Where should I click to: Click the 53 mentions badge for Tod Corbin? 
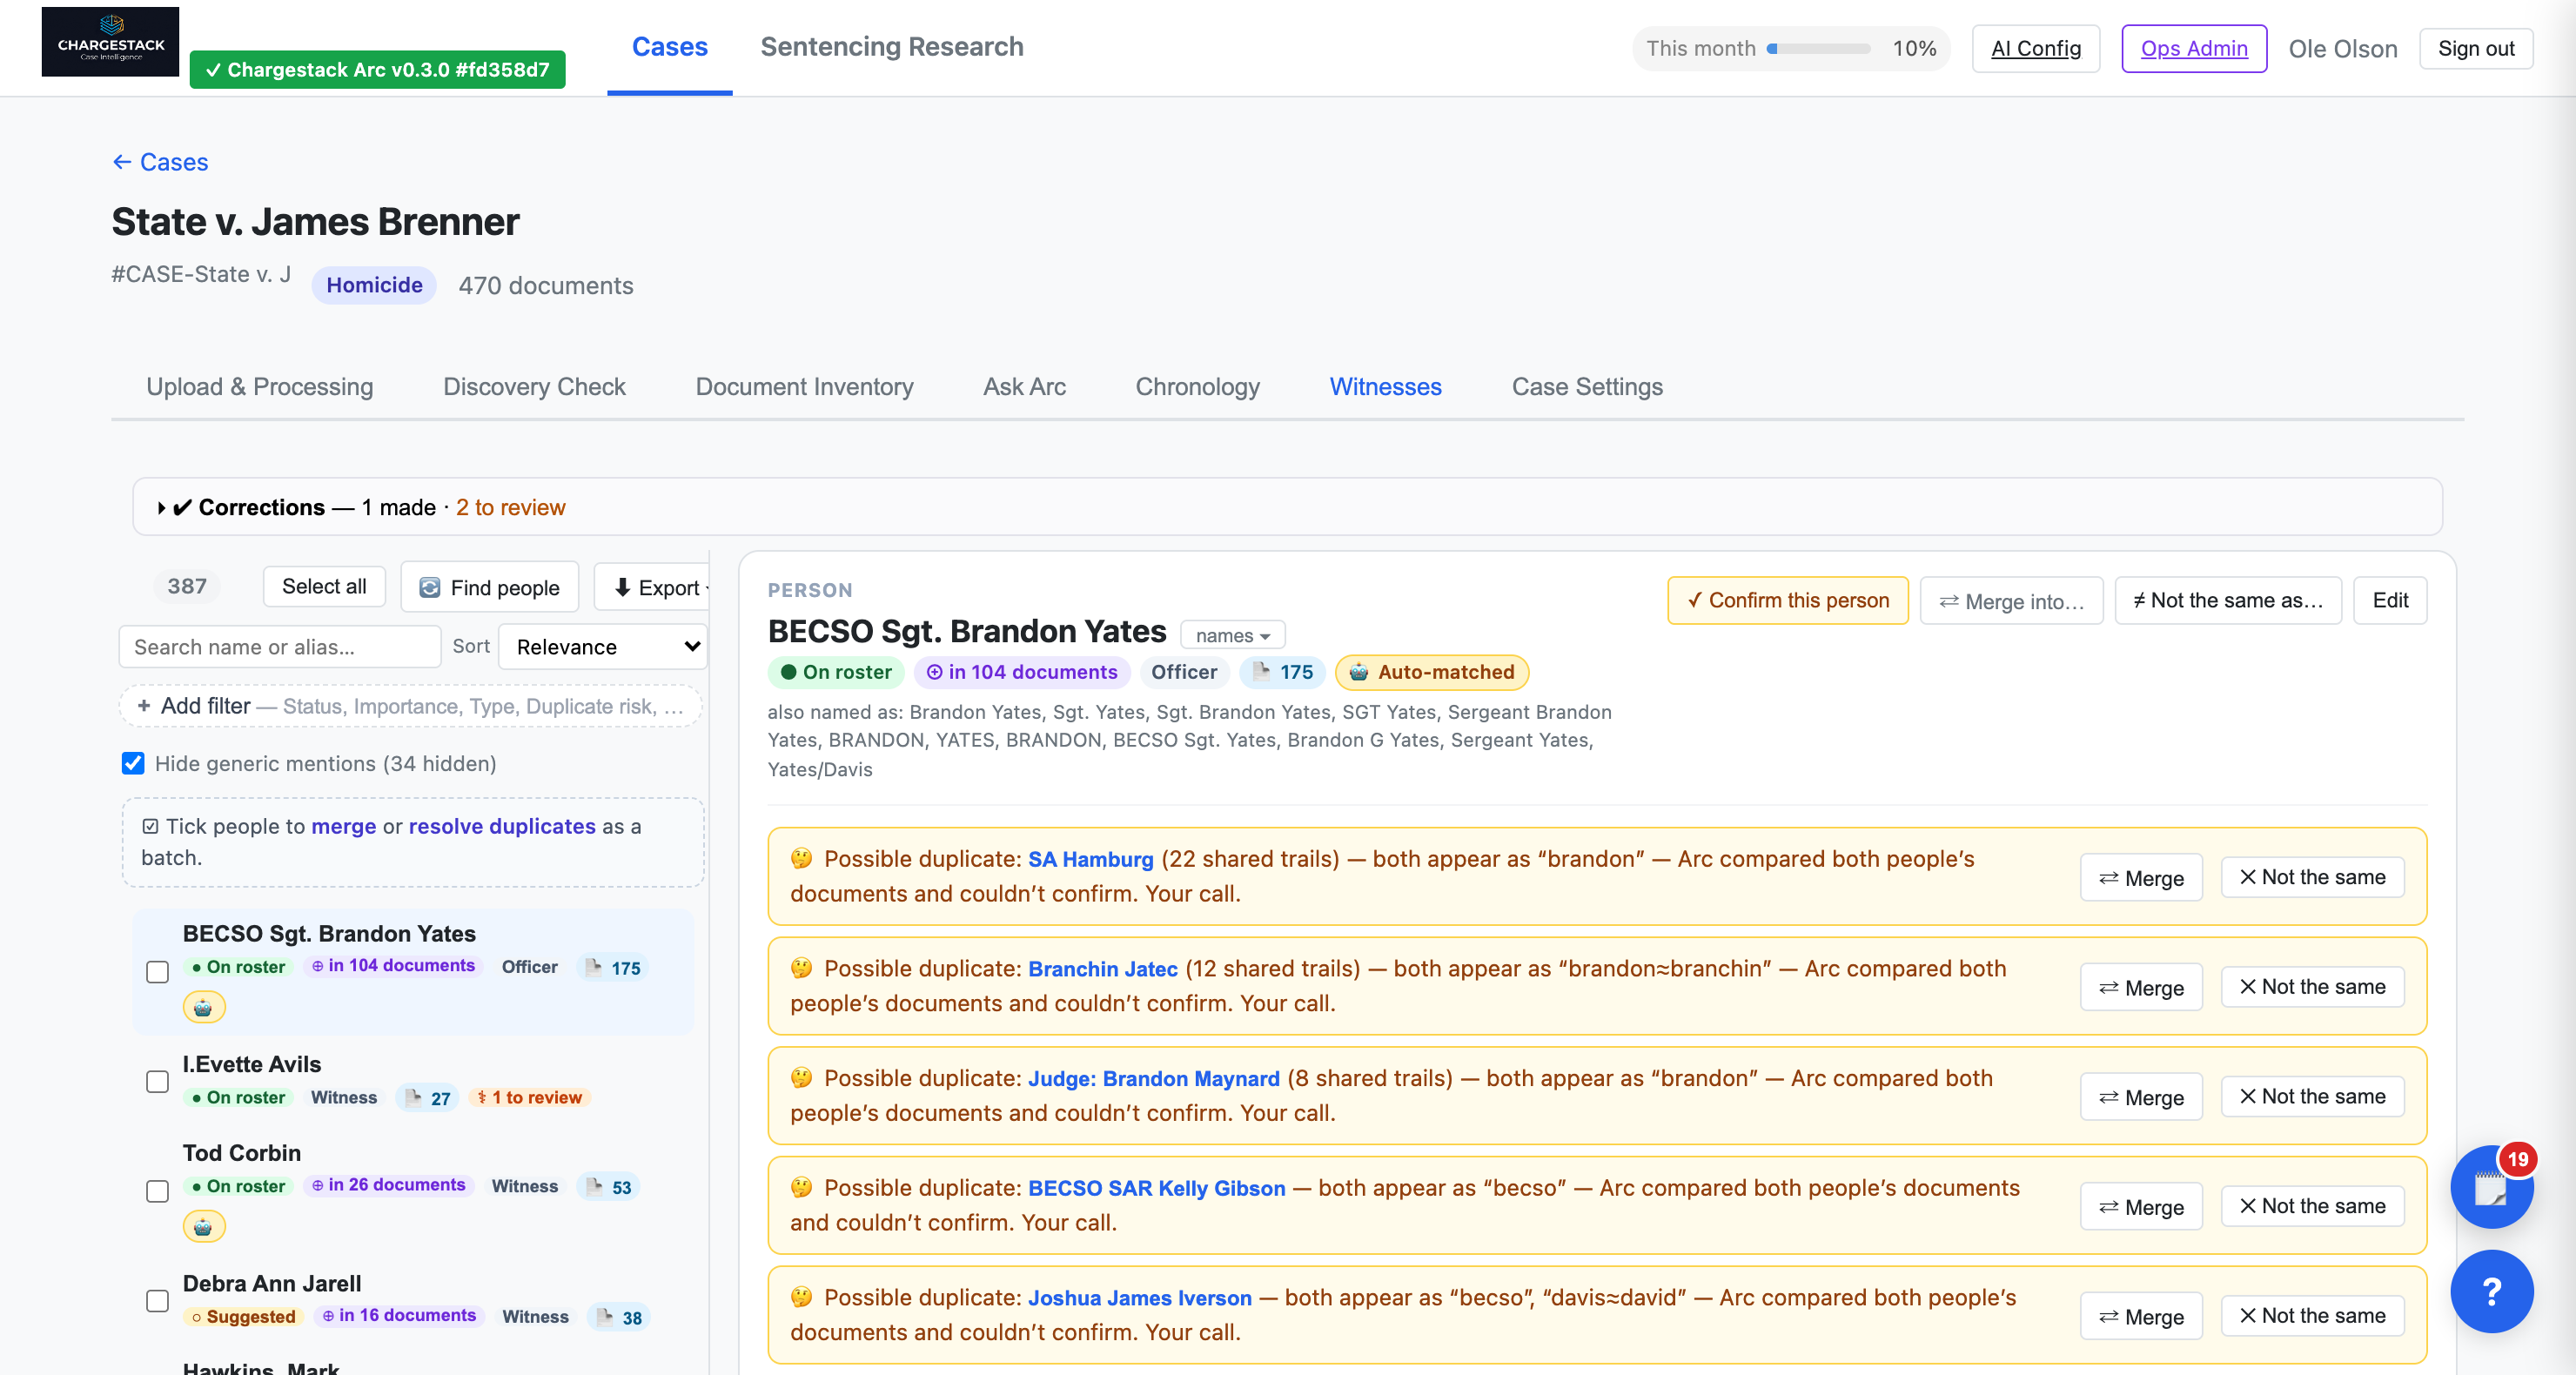click(x=609, y=1187)
